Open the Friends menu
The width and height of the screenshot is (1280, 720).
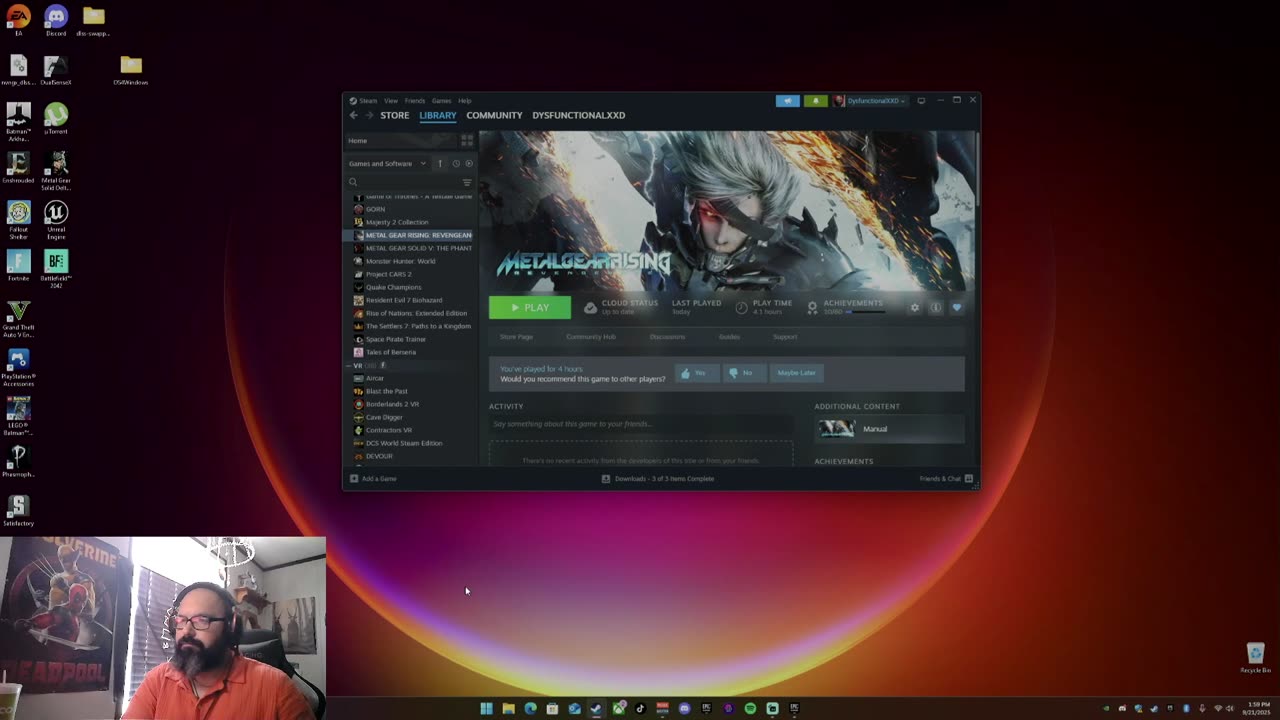point(415,101)
